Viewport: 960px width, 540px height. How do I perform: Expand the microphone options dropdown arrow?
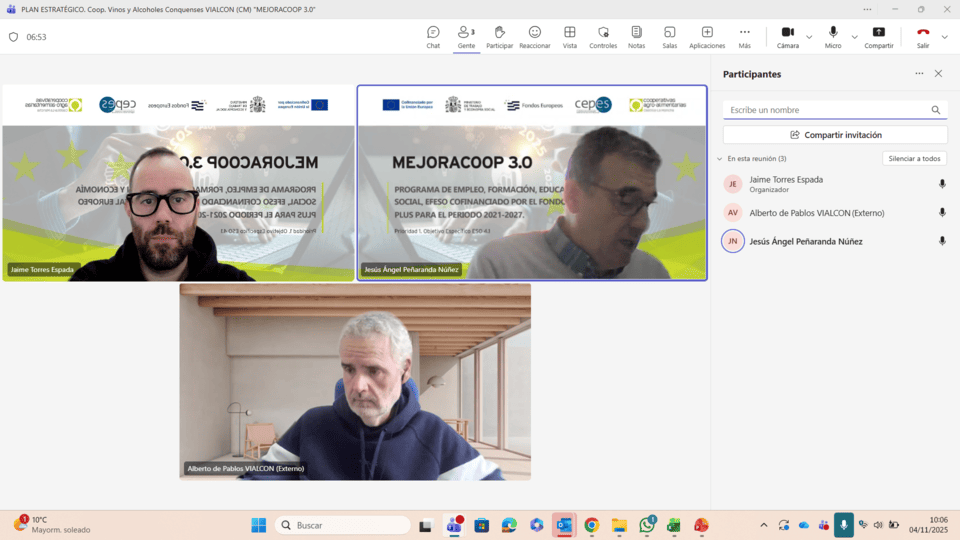point(854,37)
